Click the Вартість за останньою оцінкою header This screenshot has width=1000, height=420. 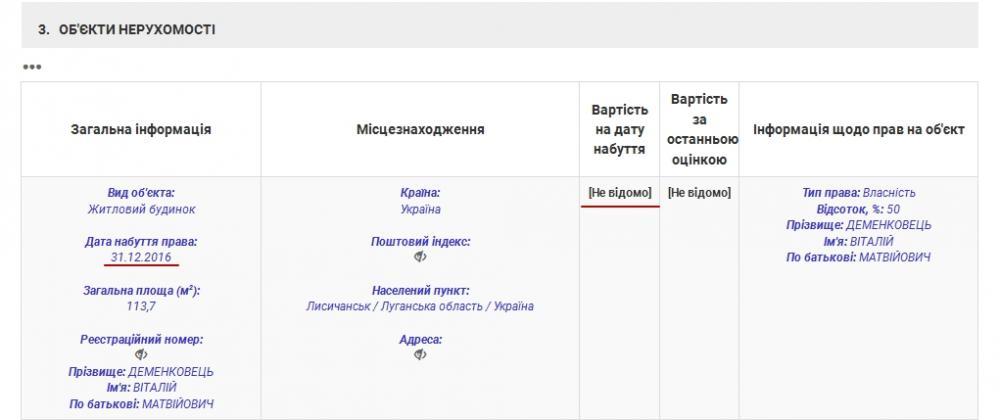click(699, 130)
